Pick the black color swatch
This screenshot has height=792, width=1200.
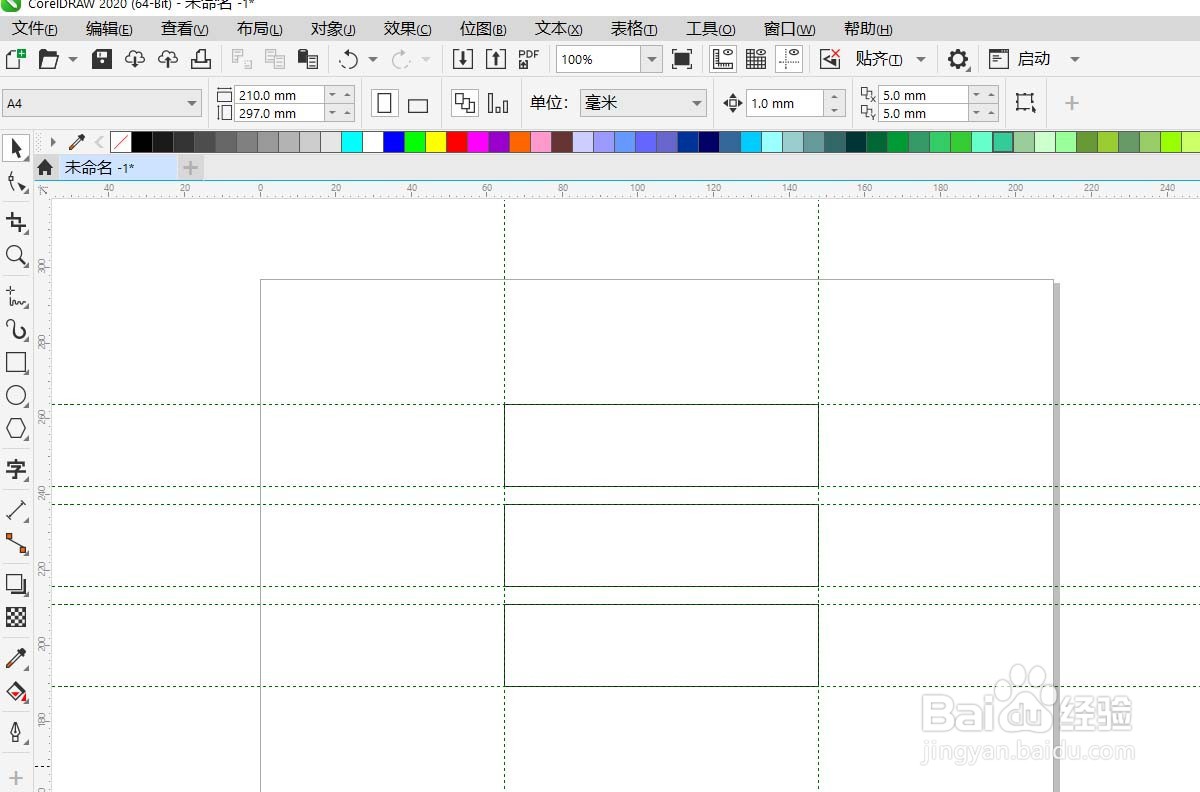point(141,142)
